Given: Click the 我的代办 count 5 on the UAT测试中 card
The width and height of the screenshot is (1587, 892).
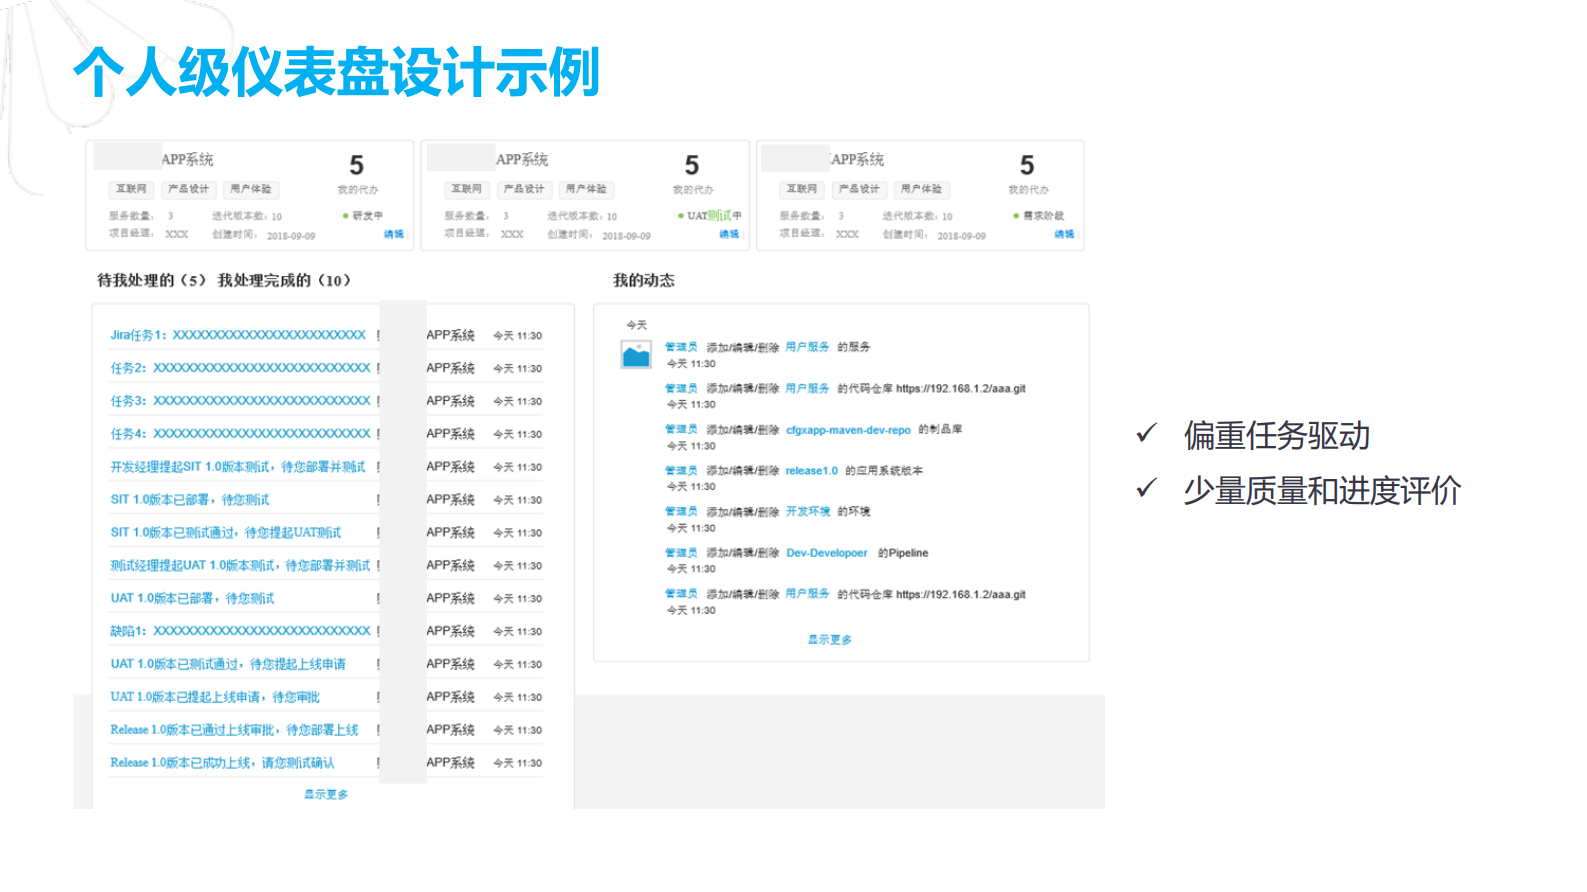Looking at the screenshot, I should 692,165.
